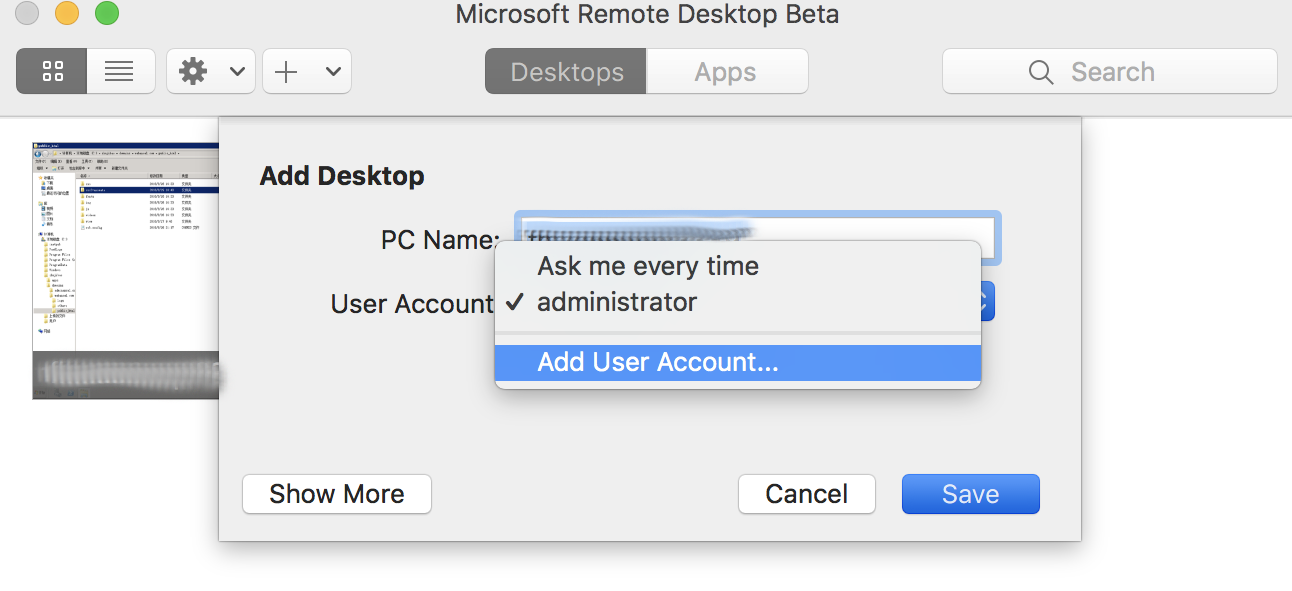Viewport: 1292px width, 591px height.
Task: Click the Search field in toolbar
Action: click(1110, 72)
